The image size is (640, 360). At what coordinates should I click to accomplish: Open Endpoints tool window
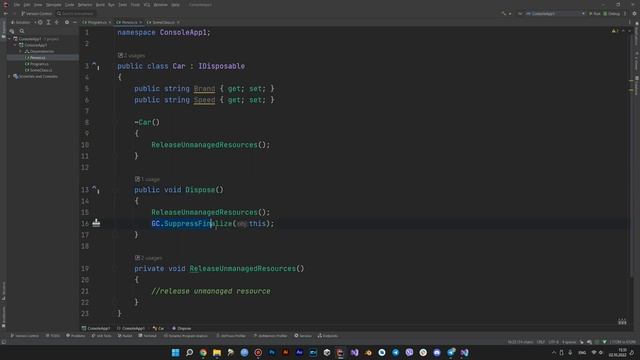pos(328,336)
